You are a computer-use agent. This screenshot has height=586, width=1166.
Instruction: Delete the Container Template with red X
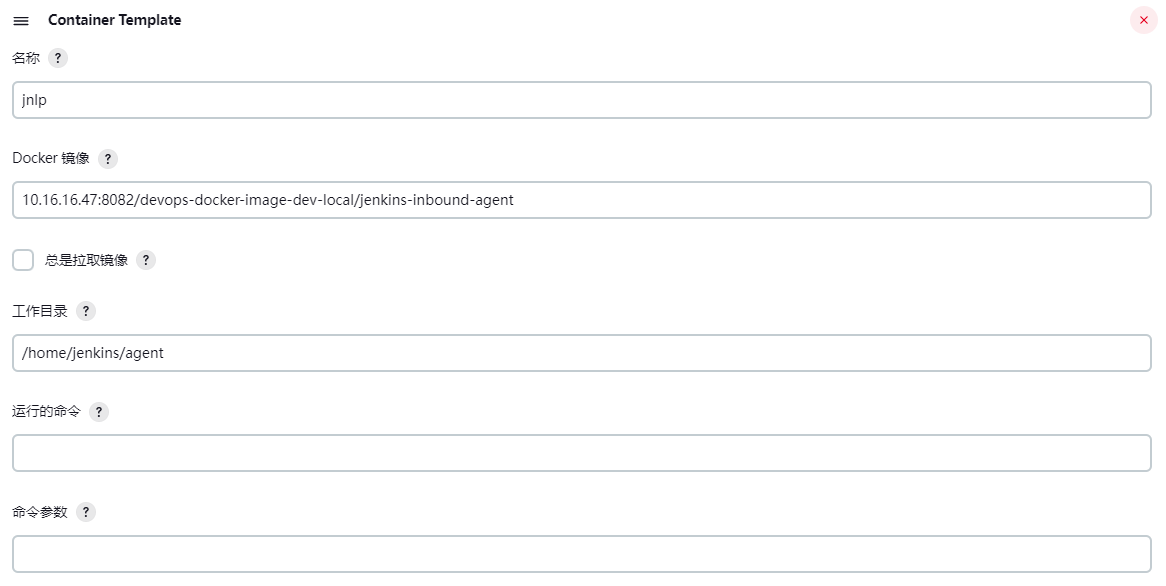1144,20
